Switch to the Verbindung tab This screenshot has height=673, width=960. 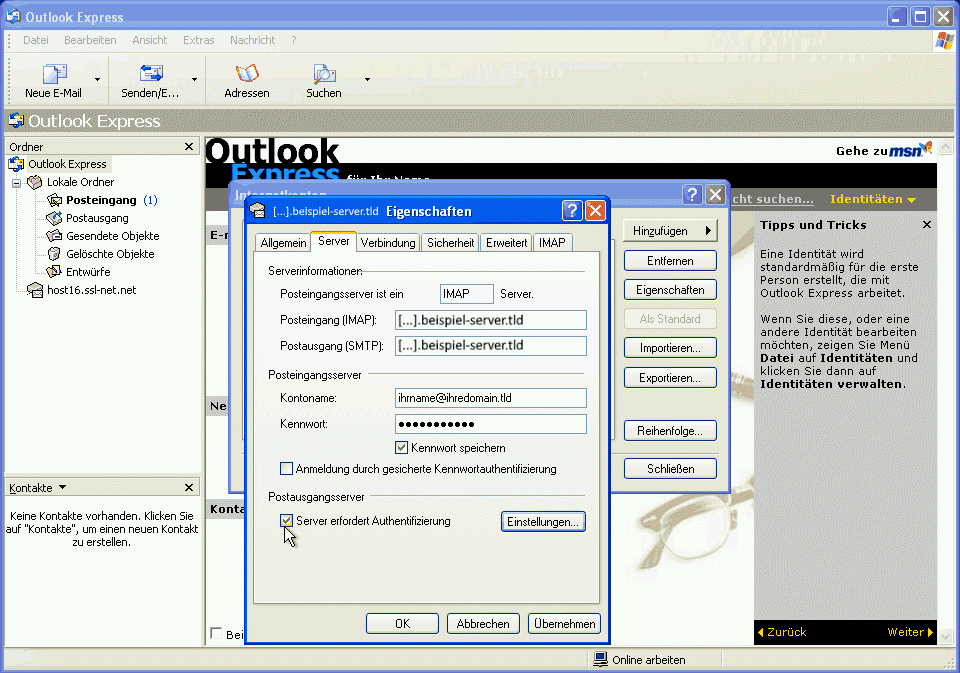coord(388,242)
